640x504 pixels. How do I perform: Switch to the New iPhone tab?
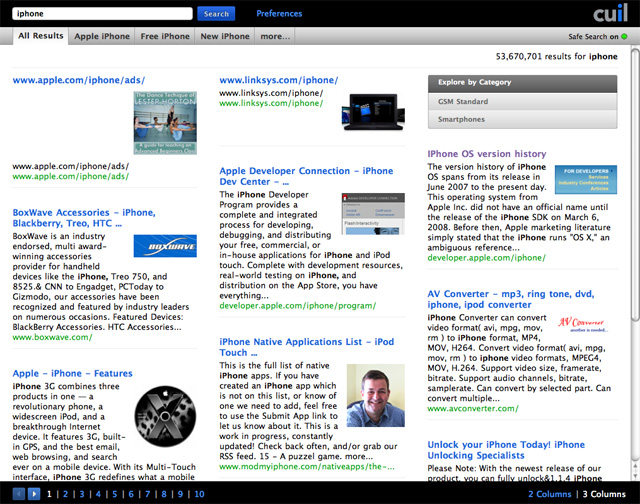pos(225,36)
